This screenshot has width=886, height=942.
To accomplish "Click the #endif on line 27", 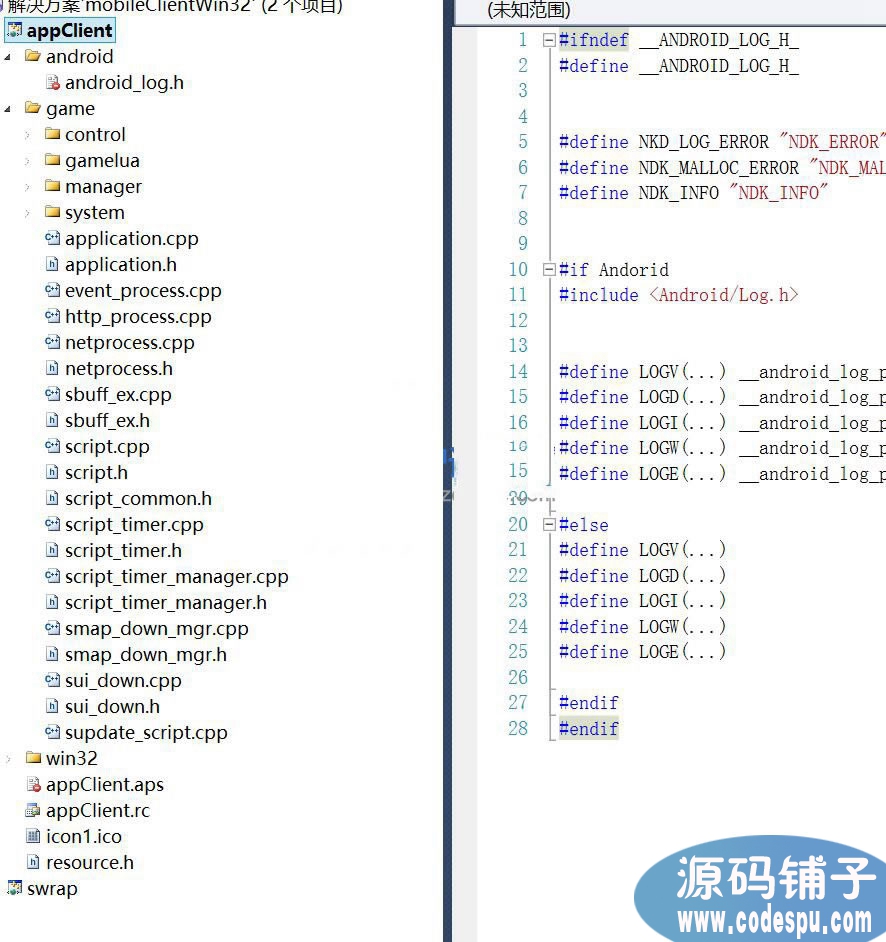I will (589, 703).
